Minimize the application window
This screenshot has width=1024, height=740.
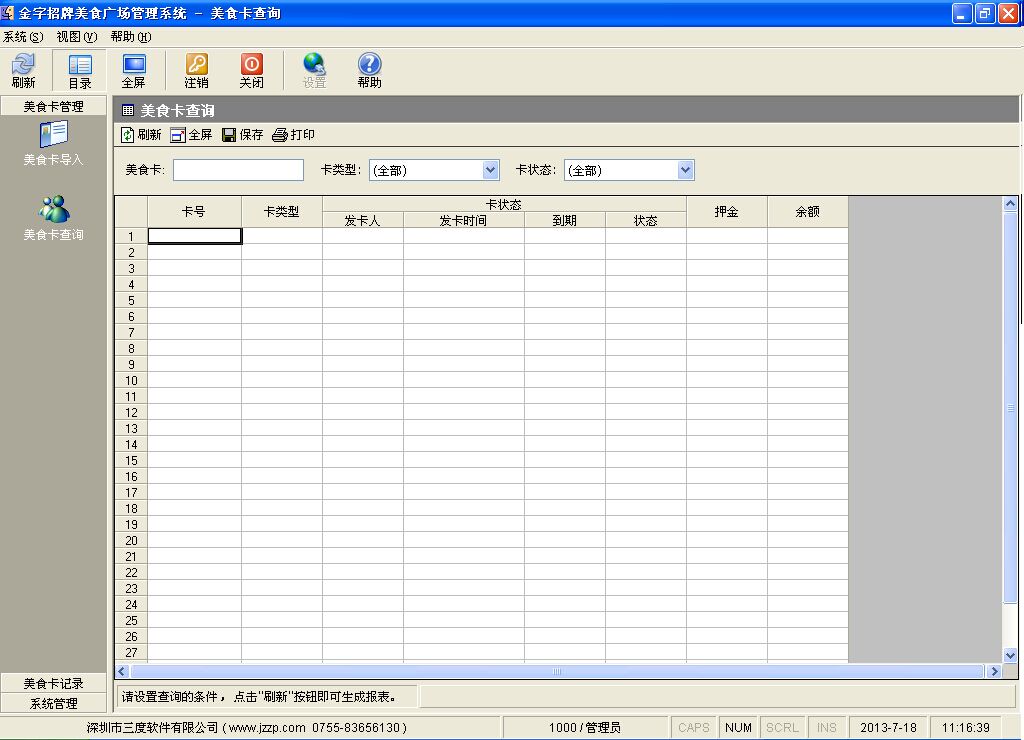962,13
